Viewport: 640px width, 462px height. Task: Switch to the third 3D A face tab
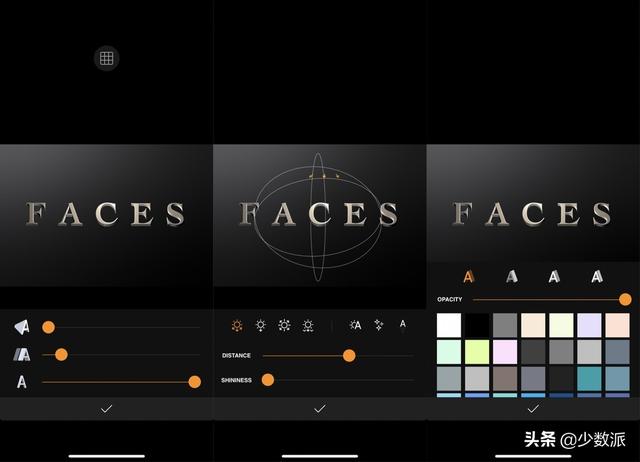click(x=554, y=277)
